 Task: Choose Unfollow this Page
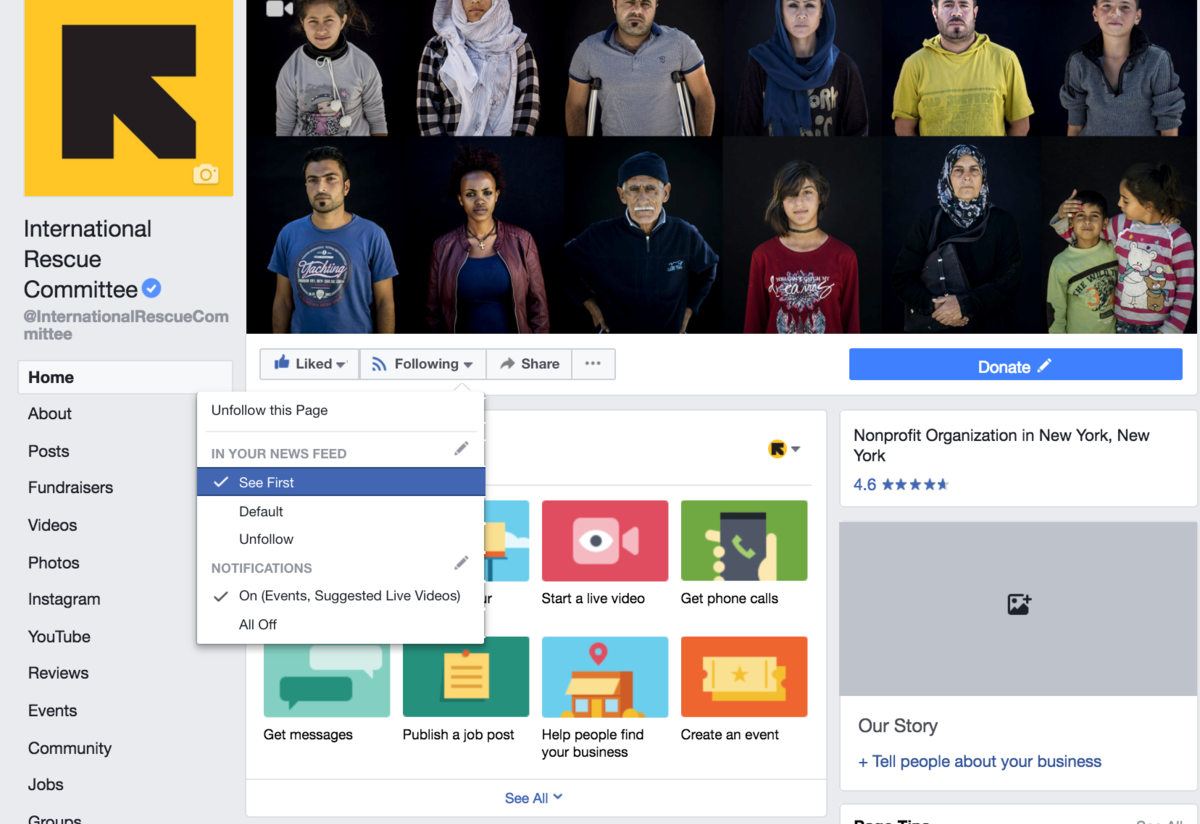(x=271, y=410)
